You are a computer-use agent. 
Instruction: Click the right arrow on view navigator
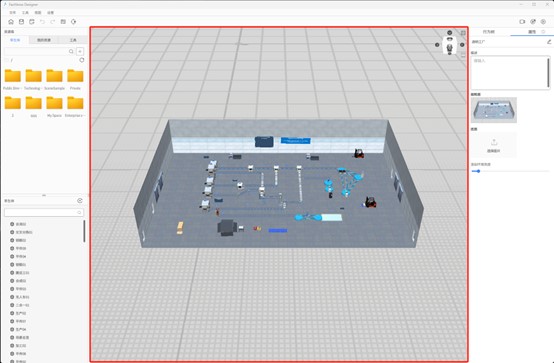462,45
